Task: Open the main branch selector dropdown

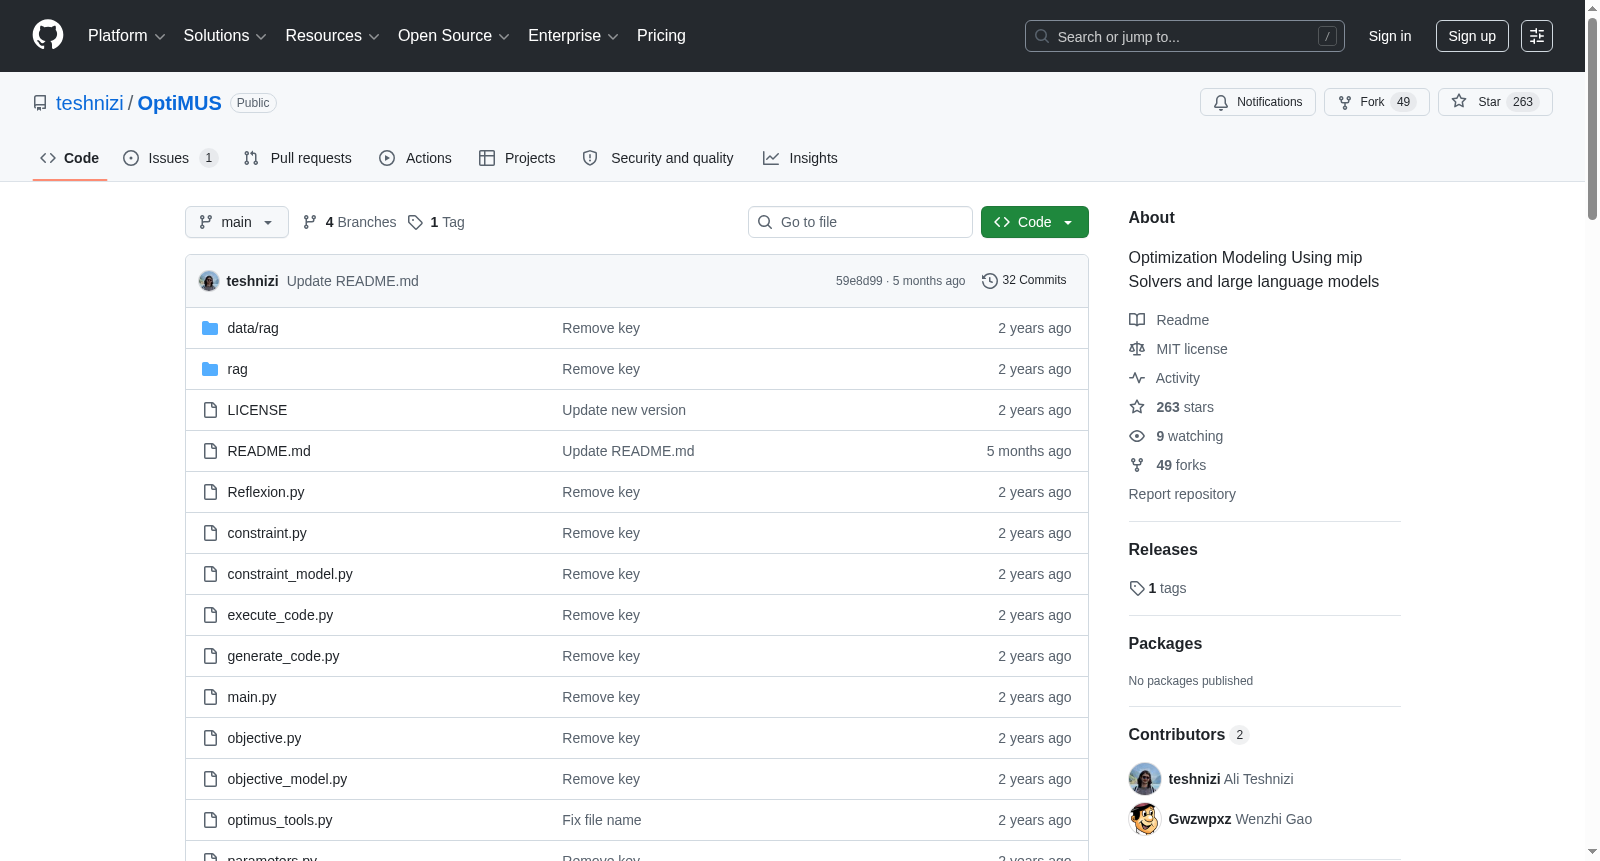Action: pyautogui.click(x=237, y=222)
